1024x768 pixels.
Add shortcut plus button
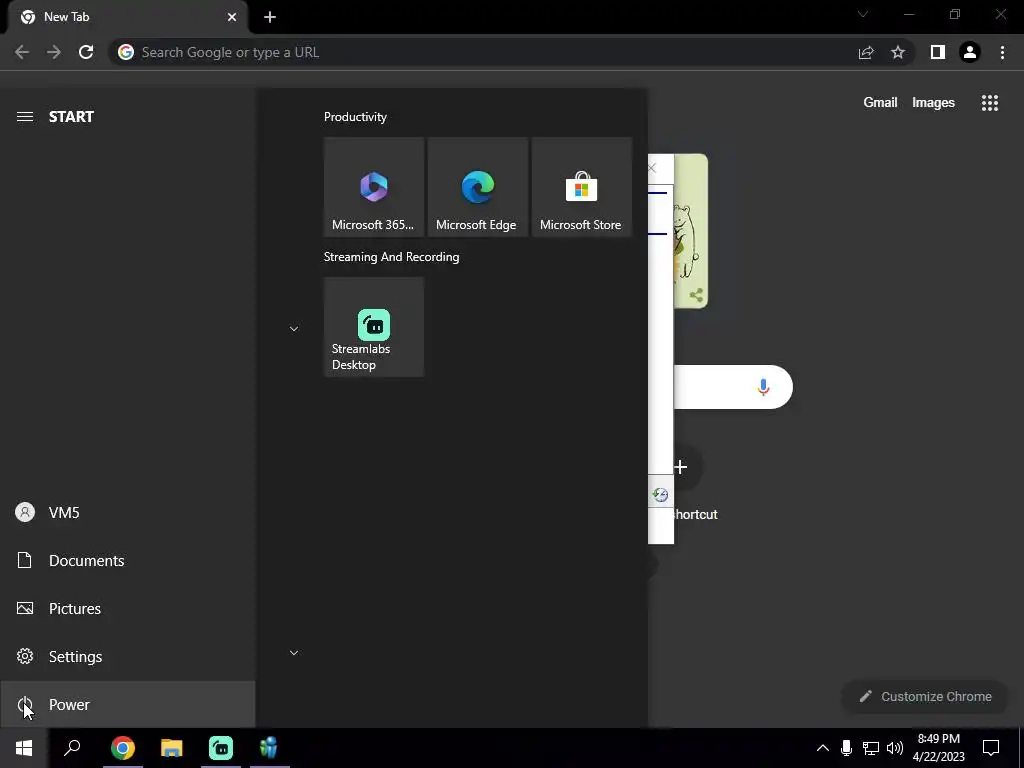pos(680,467)
